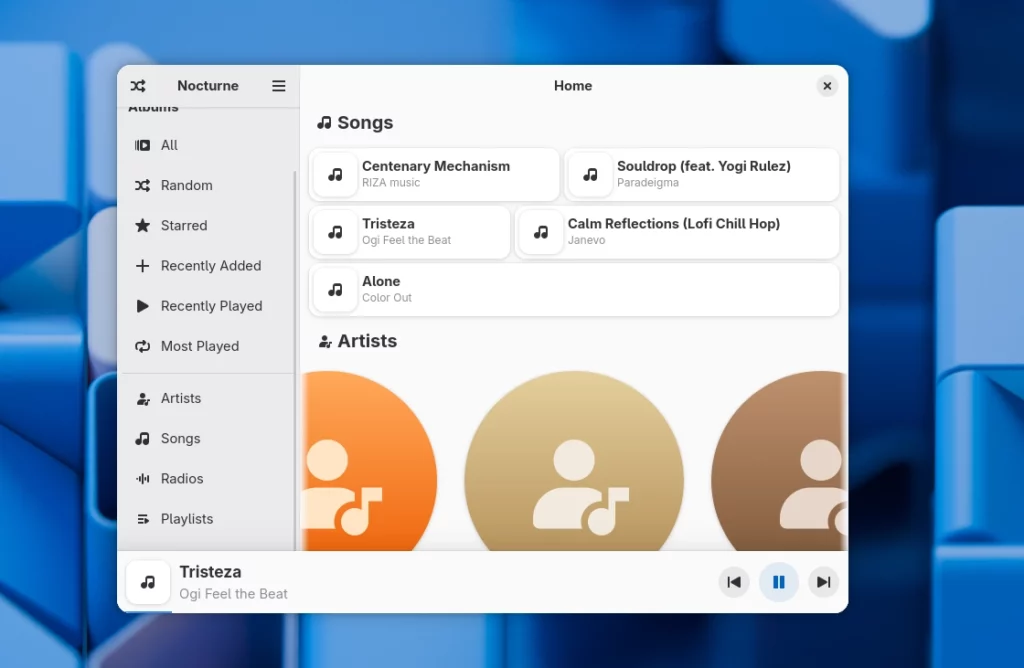Play Souldrop (feat. Yogi Rulez)
The image size is (1024, 668).
(702, 175)
